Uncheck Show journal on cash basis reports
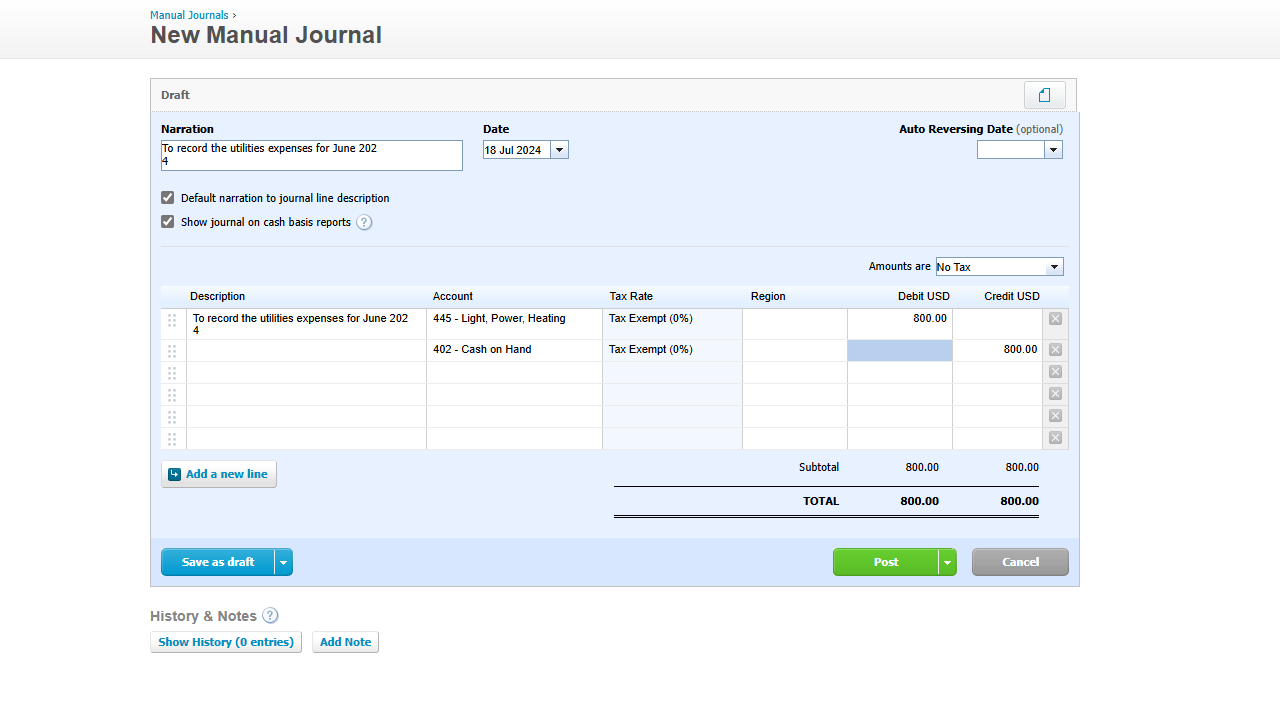The width and height of the screenshot is (1280, 723). click(x=168, y=222)
